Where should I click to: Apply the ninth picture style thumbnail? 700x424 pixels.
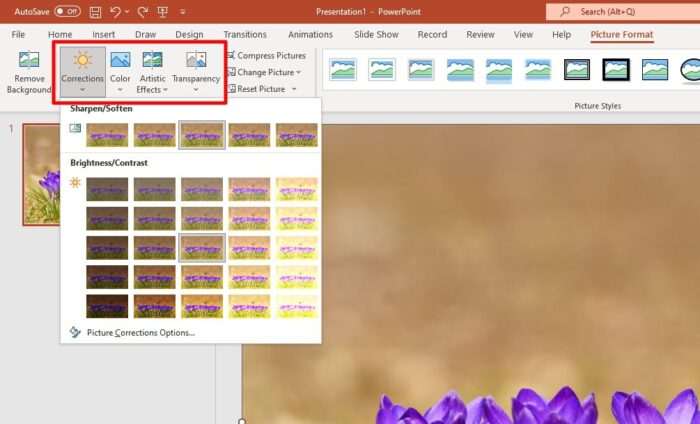[x=655, y=70]
